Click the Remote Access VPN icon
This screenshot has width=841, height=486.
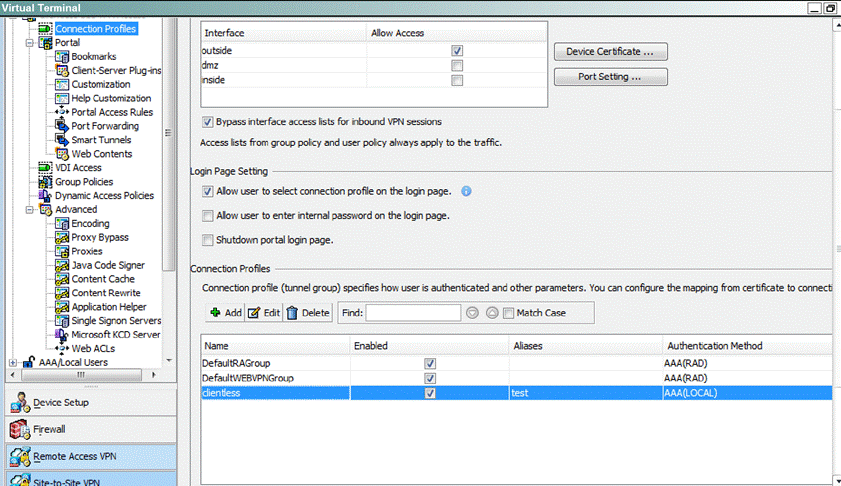20,457
